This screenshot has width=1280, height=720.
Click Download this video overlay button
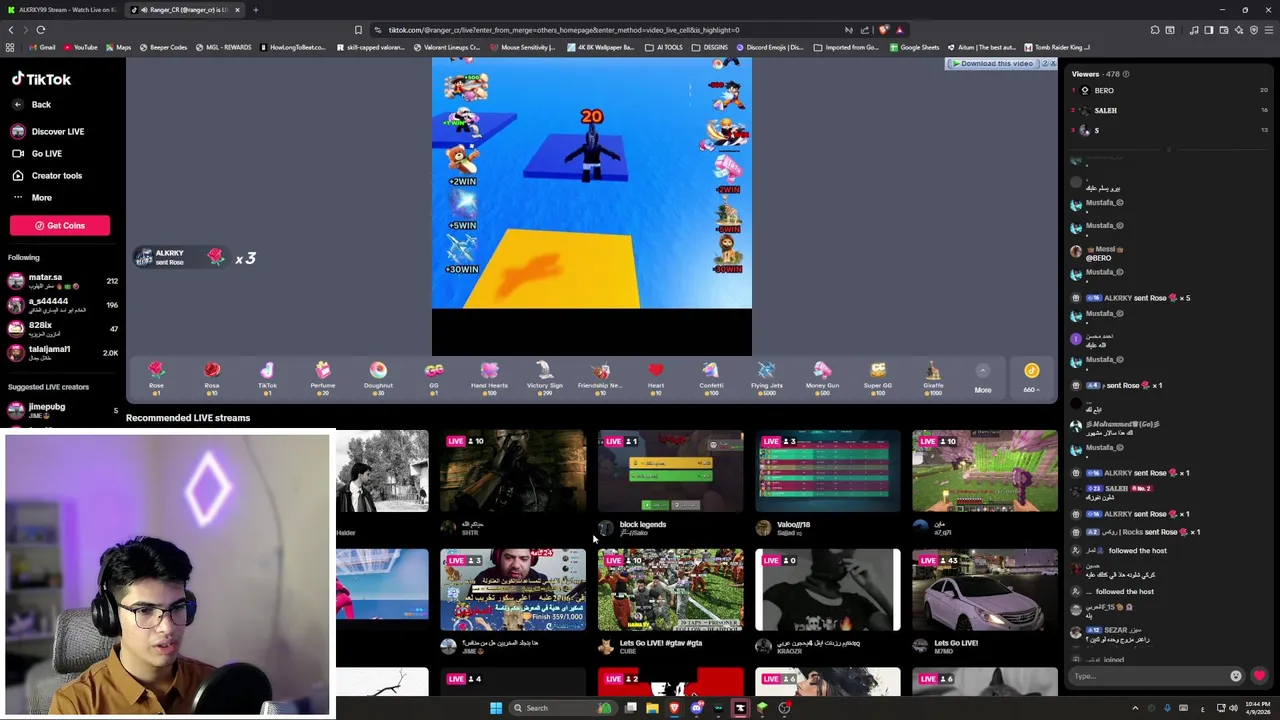(993, 63)
